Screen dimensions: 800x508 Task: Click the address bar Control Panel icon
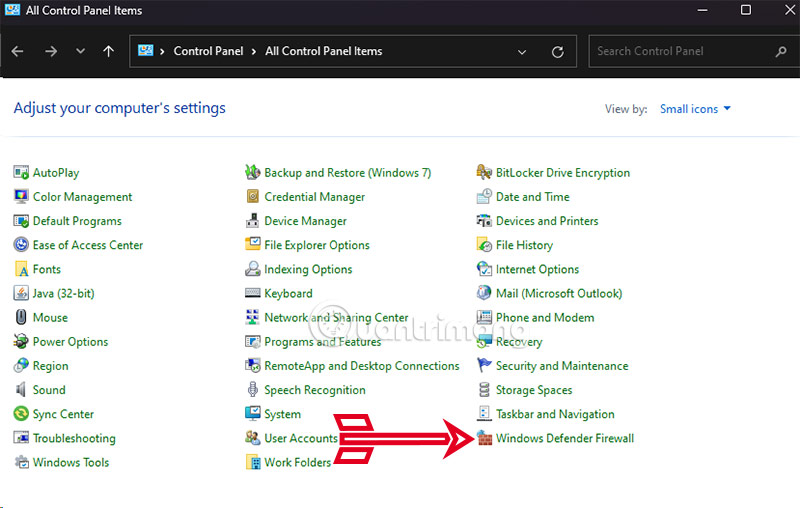tap(145, 50)
